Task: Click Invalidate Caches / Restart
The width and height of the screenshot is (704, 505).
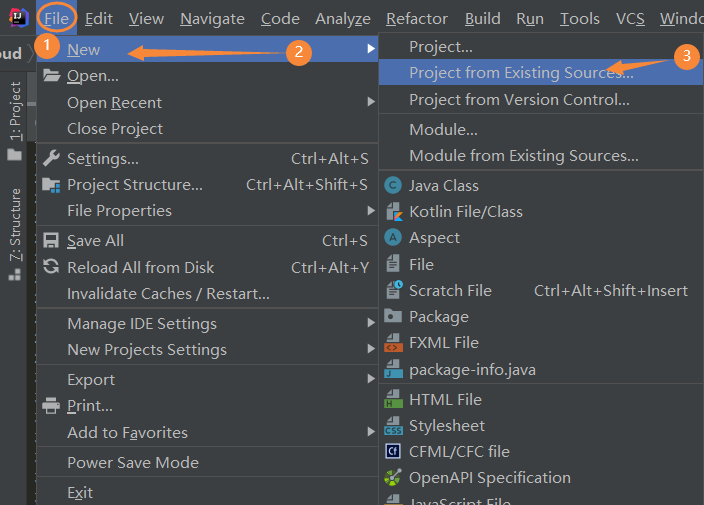Action: coord(168,293)
